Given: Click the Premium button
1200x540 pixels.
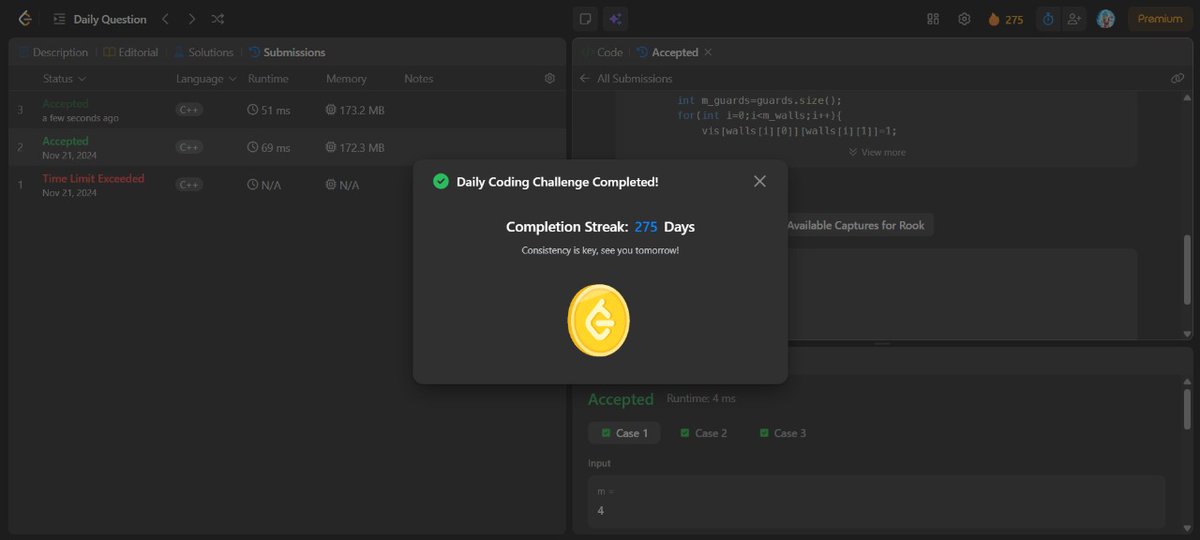Looking at the screenshot, I should pyautogui.click(x=1160, y=19).
